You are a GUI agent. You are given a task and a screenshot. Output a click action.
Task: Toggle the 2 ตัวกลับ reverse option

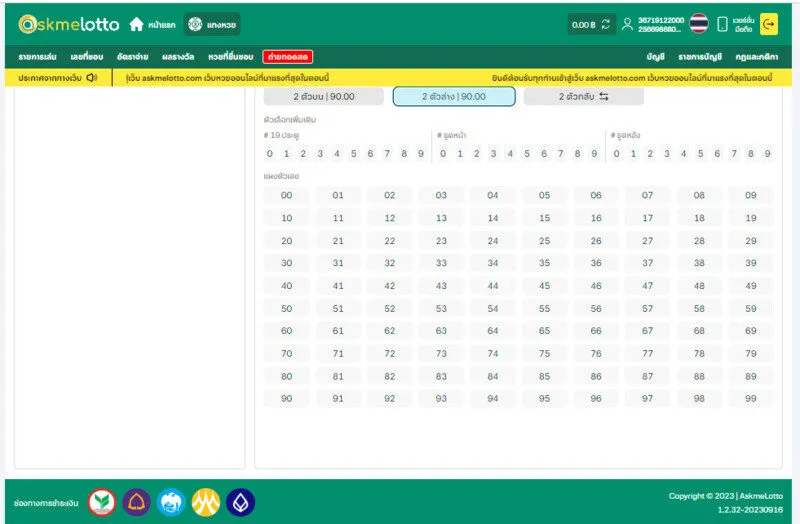pyautogui.click(x=584, y=97)
